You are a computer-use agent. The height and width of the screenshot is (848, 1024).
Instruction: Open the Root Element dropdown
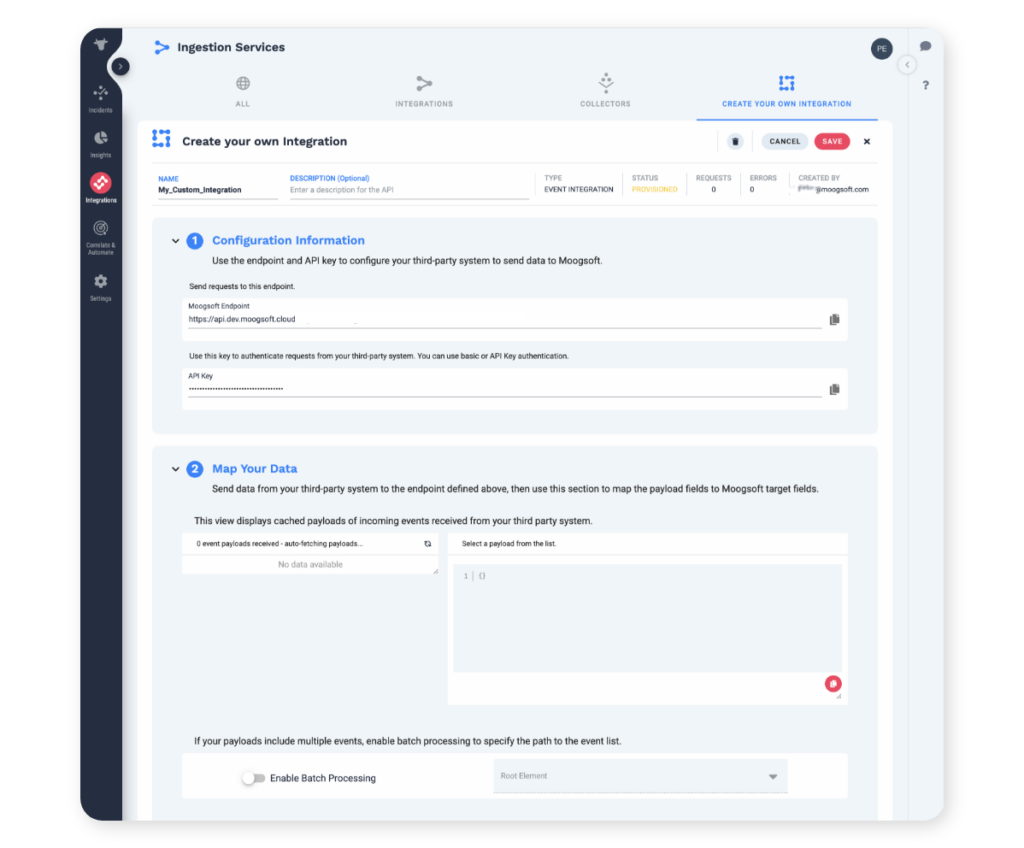coord(640,776)
